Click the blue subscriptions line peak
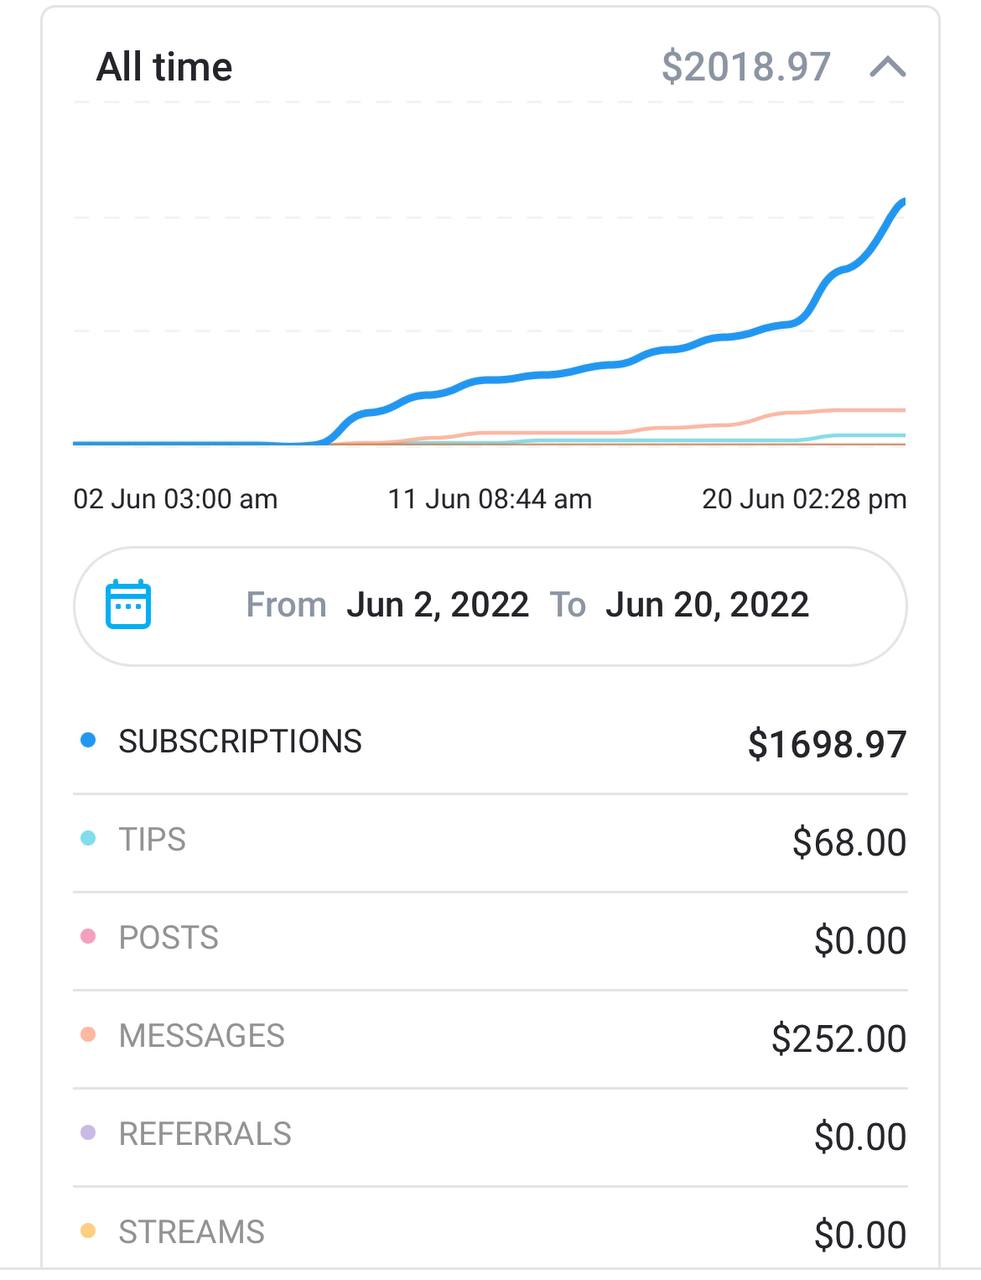The height and width of the screenshot is (1280, 981). pos(901,203)
